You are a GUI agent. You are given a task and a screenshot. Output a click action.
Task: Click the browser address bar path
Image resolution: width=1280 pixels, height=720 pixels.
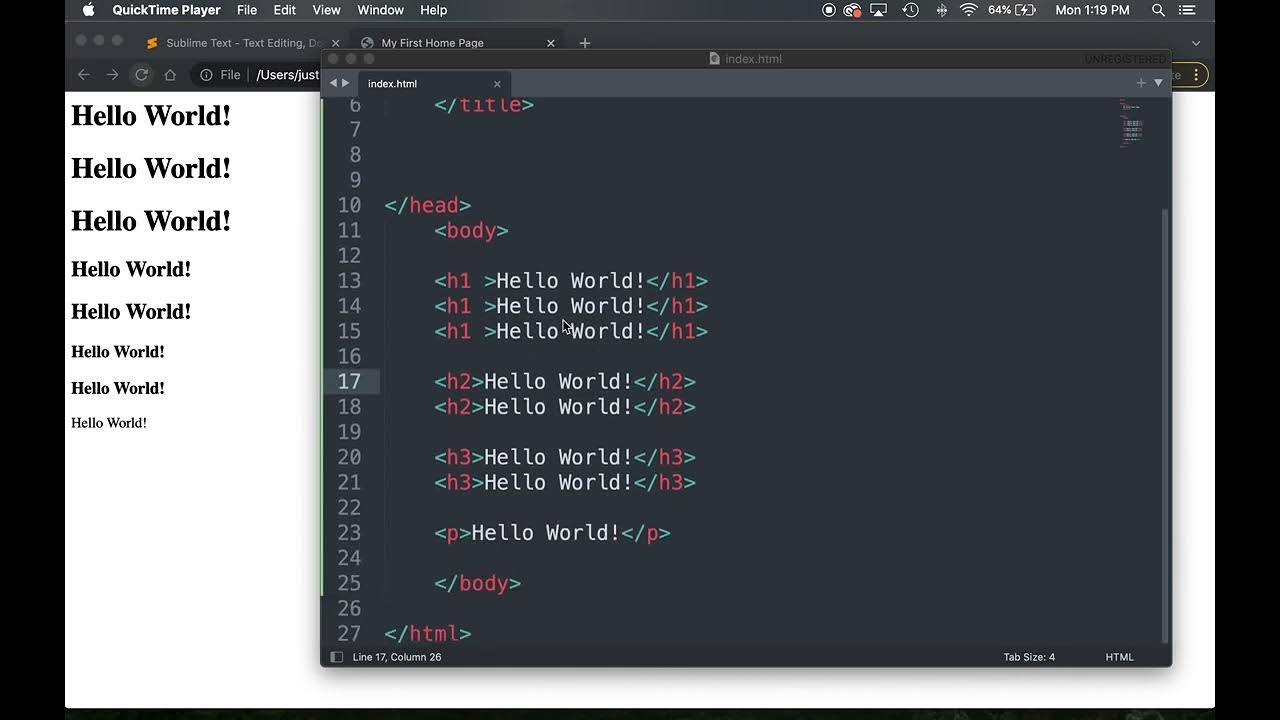[x=288, y=75]
